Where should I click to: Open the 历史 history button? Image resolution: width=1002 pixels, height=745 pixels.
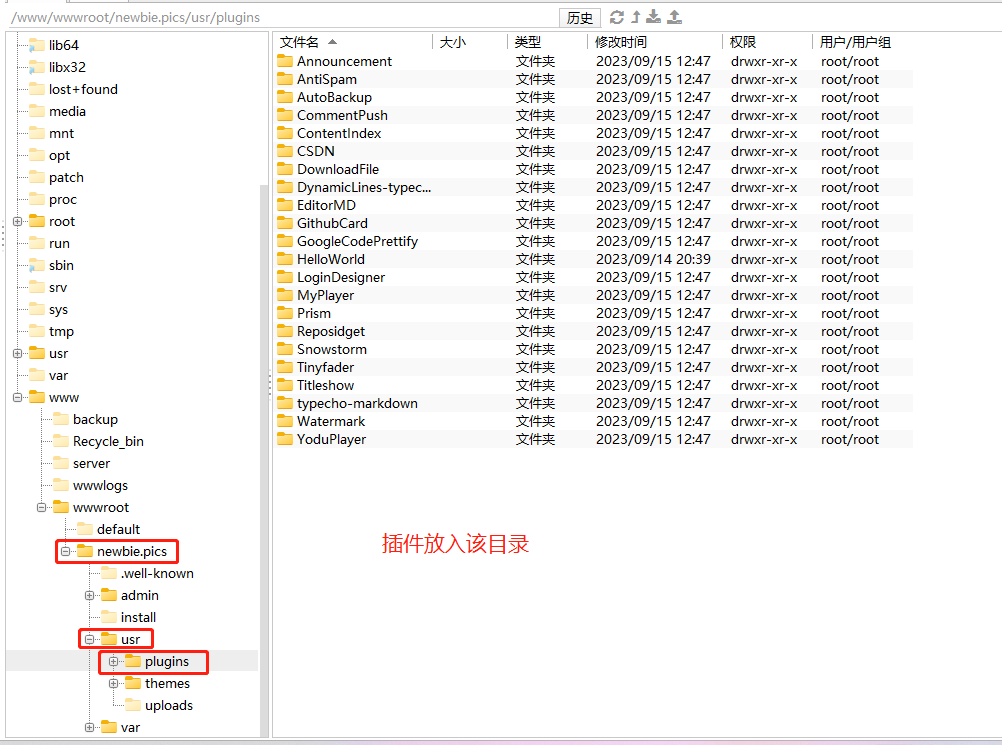point(580,18)
